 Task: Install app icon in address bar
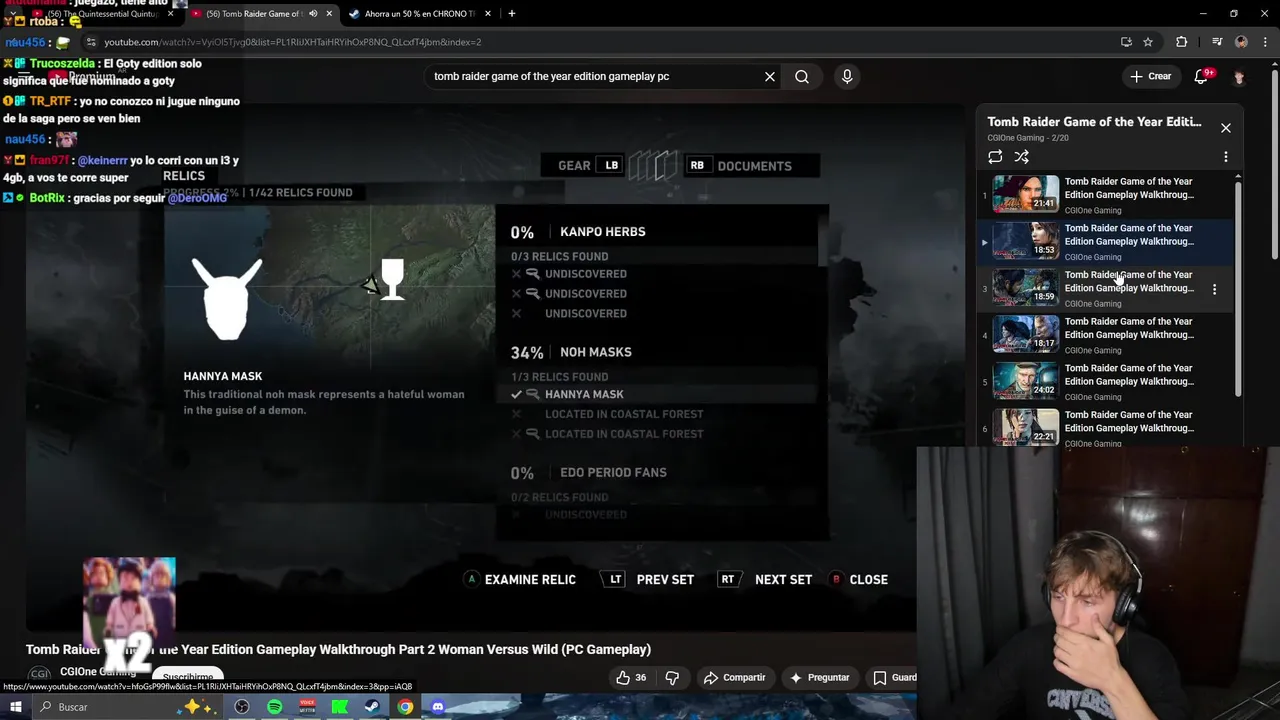click(1126, 42)
